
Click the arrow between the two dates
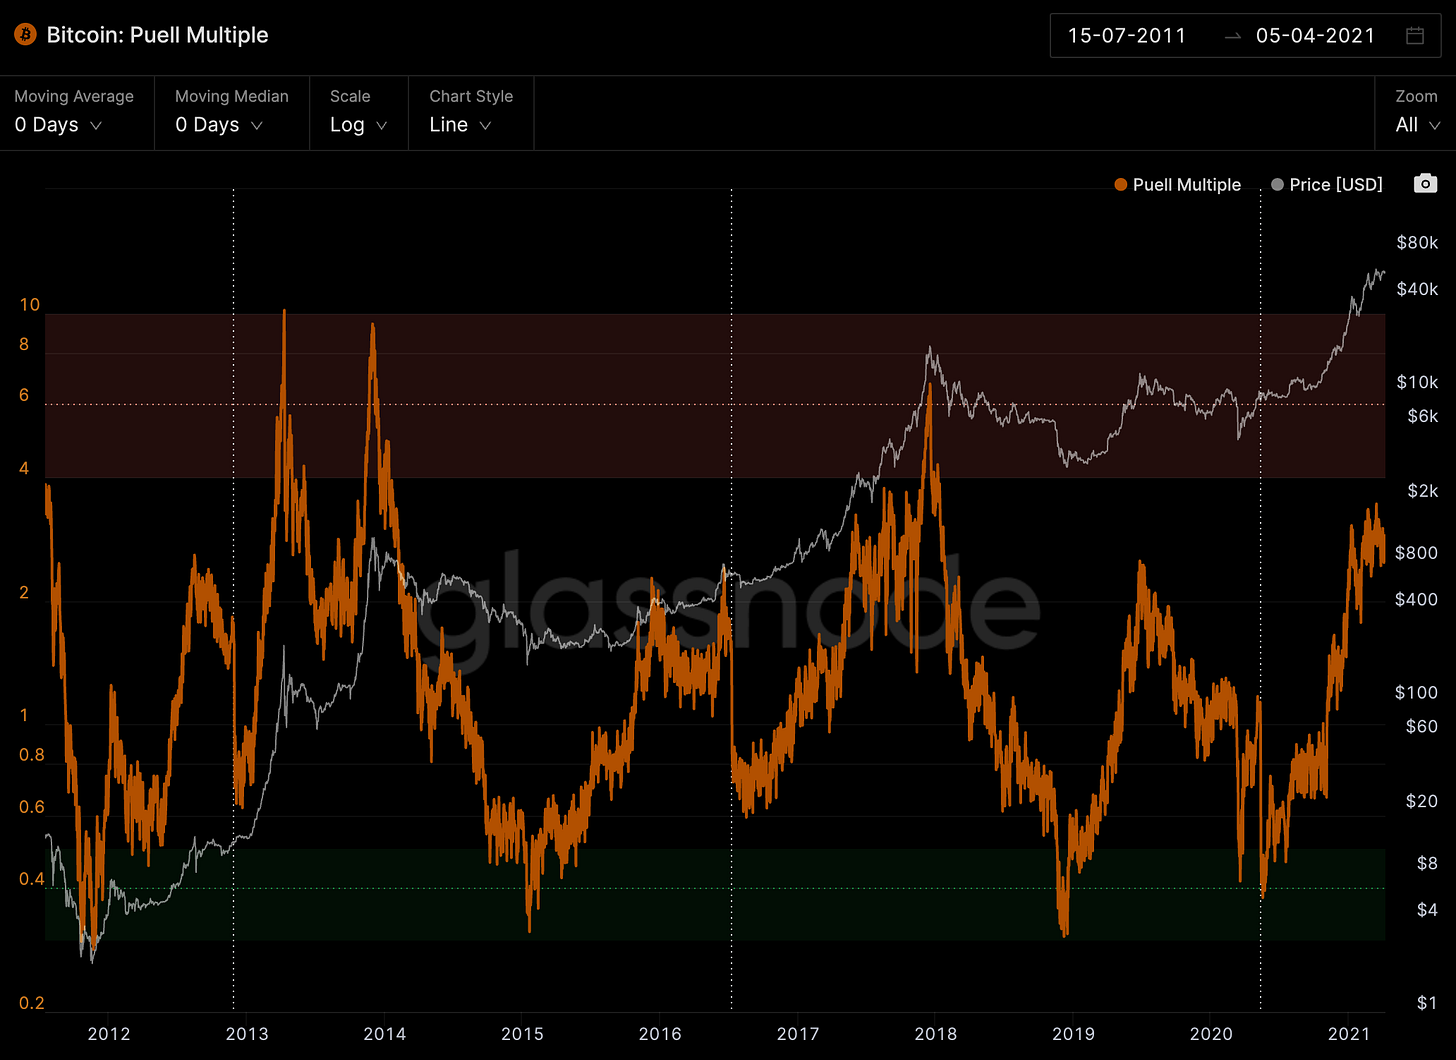coord(1233,36)
